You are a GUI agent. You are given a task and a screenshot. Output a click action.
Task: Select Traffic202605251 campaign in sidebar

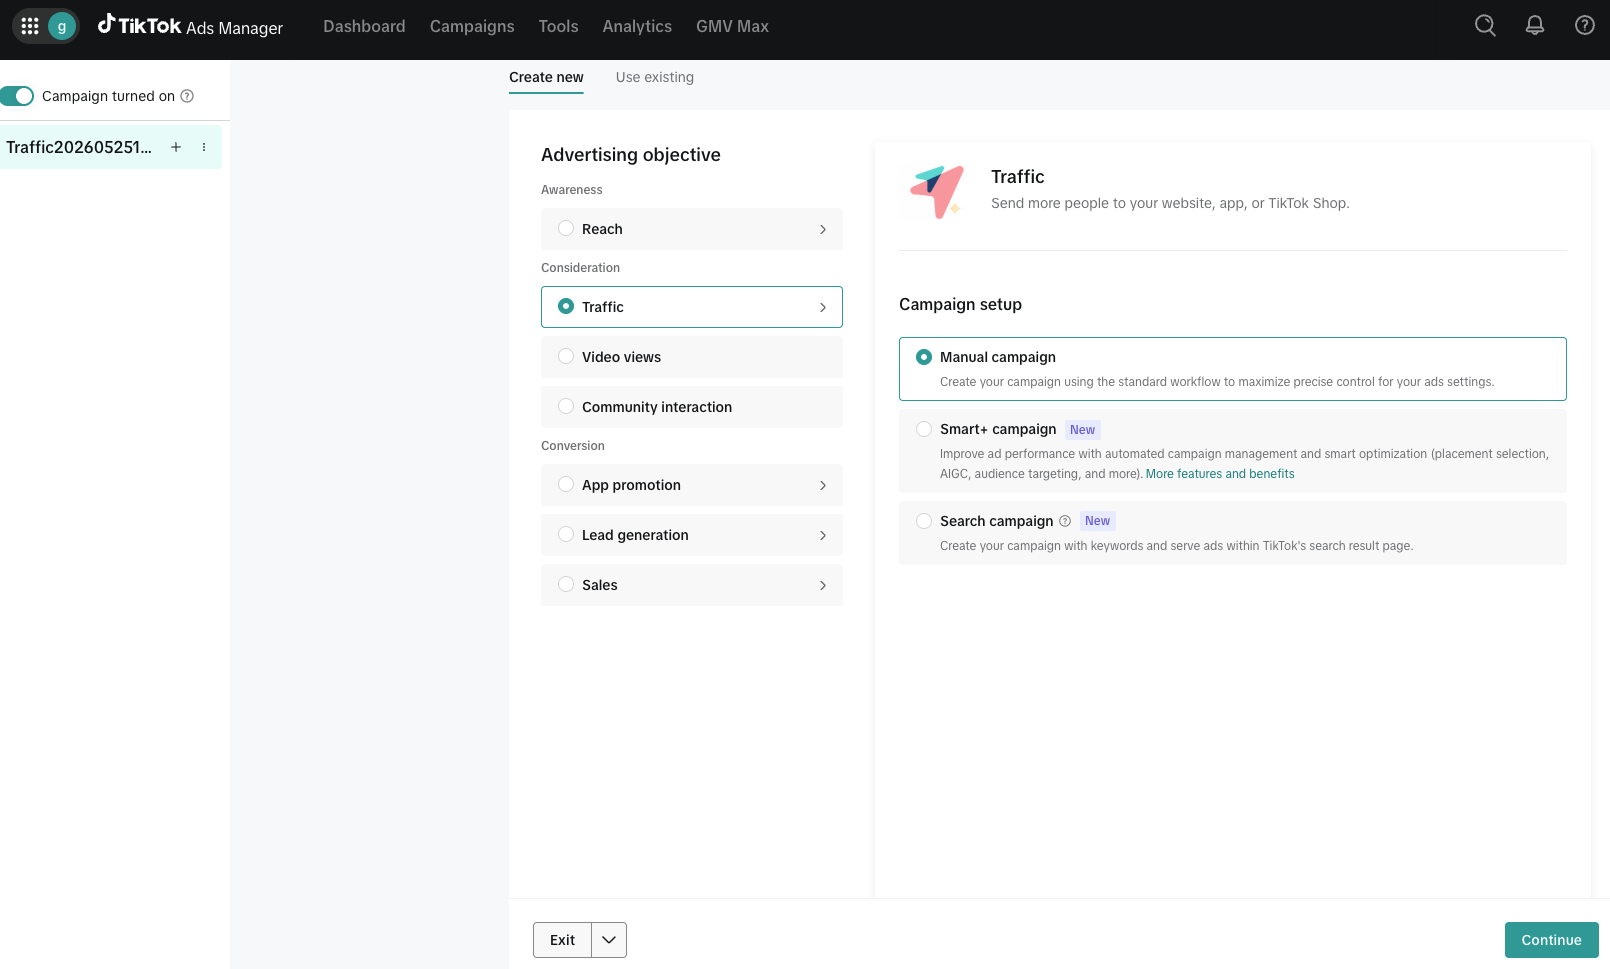79,147
